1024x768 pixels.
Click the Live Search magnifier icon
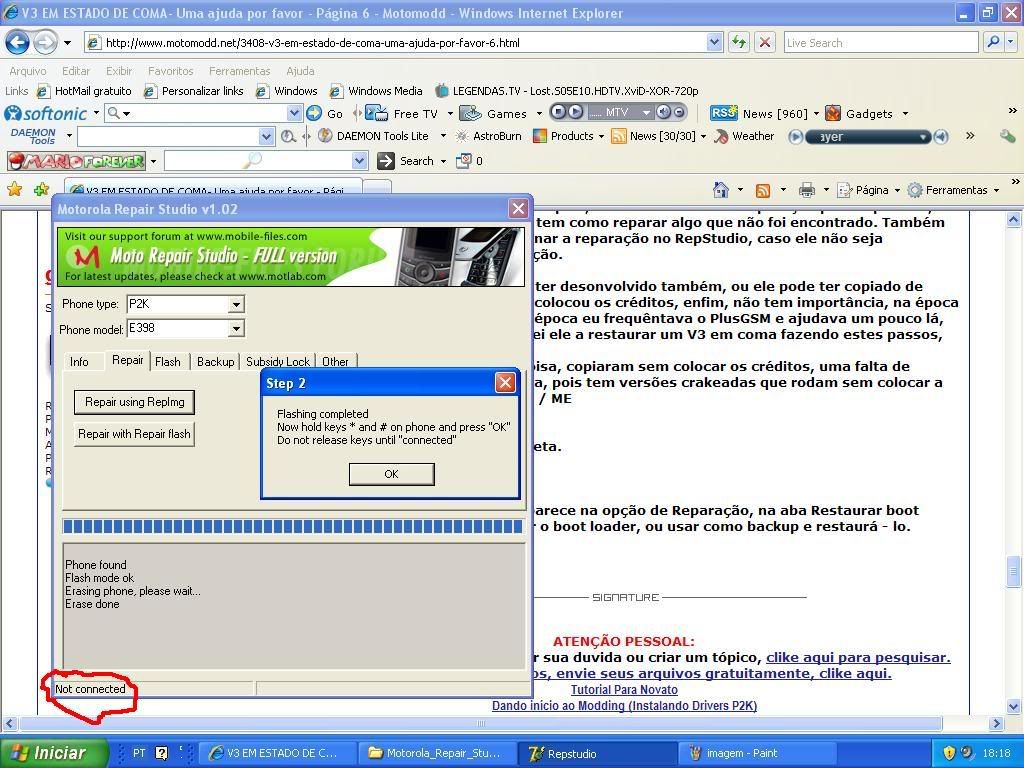992,42
